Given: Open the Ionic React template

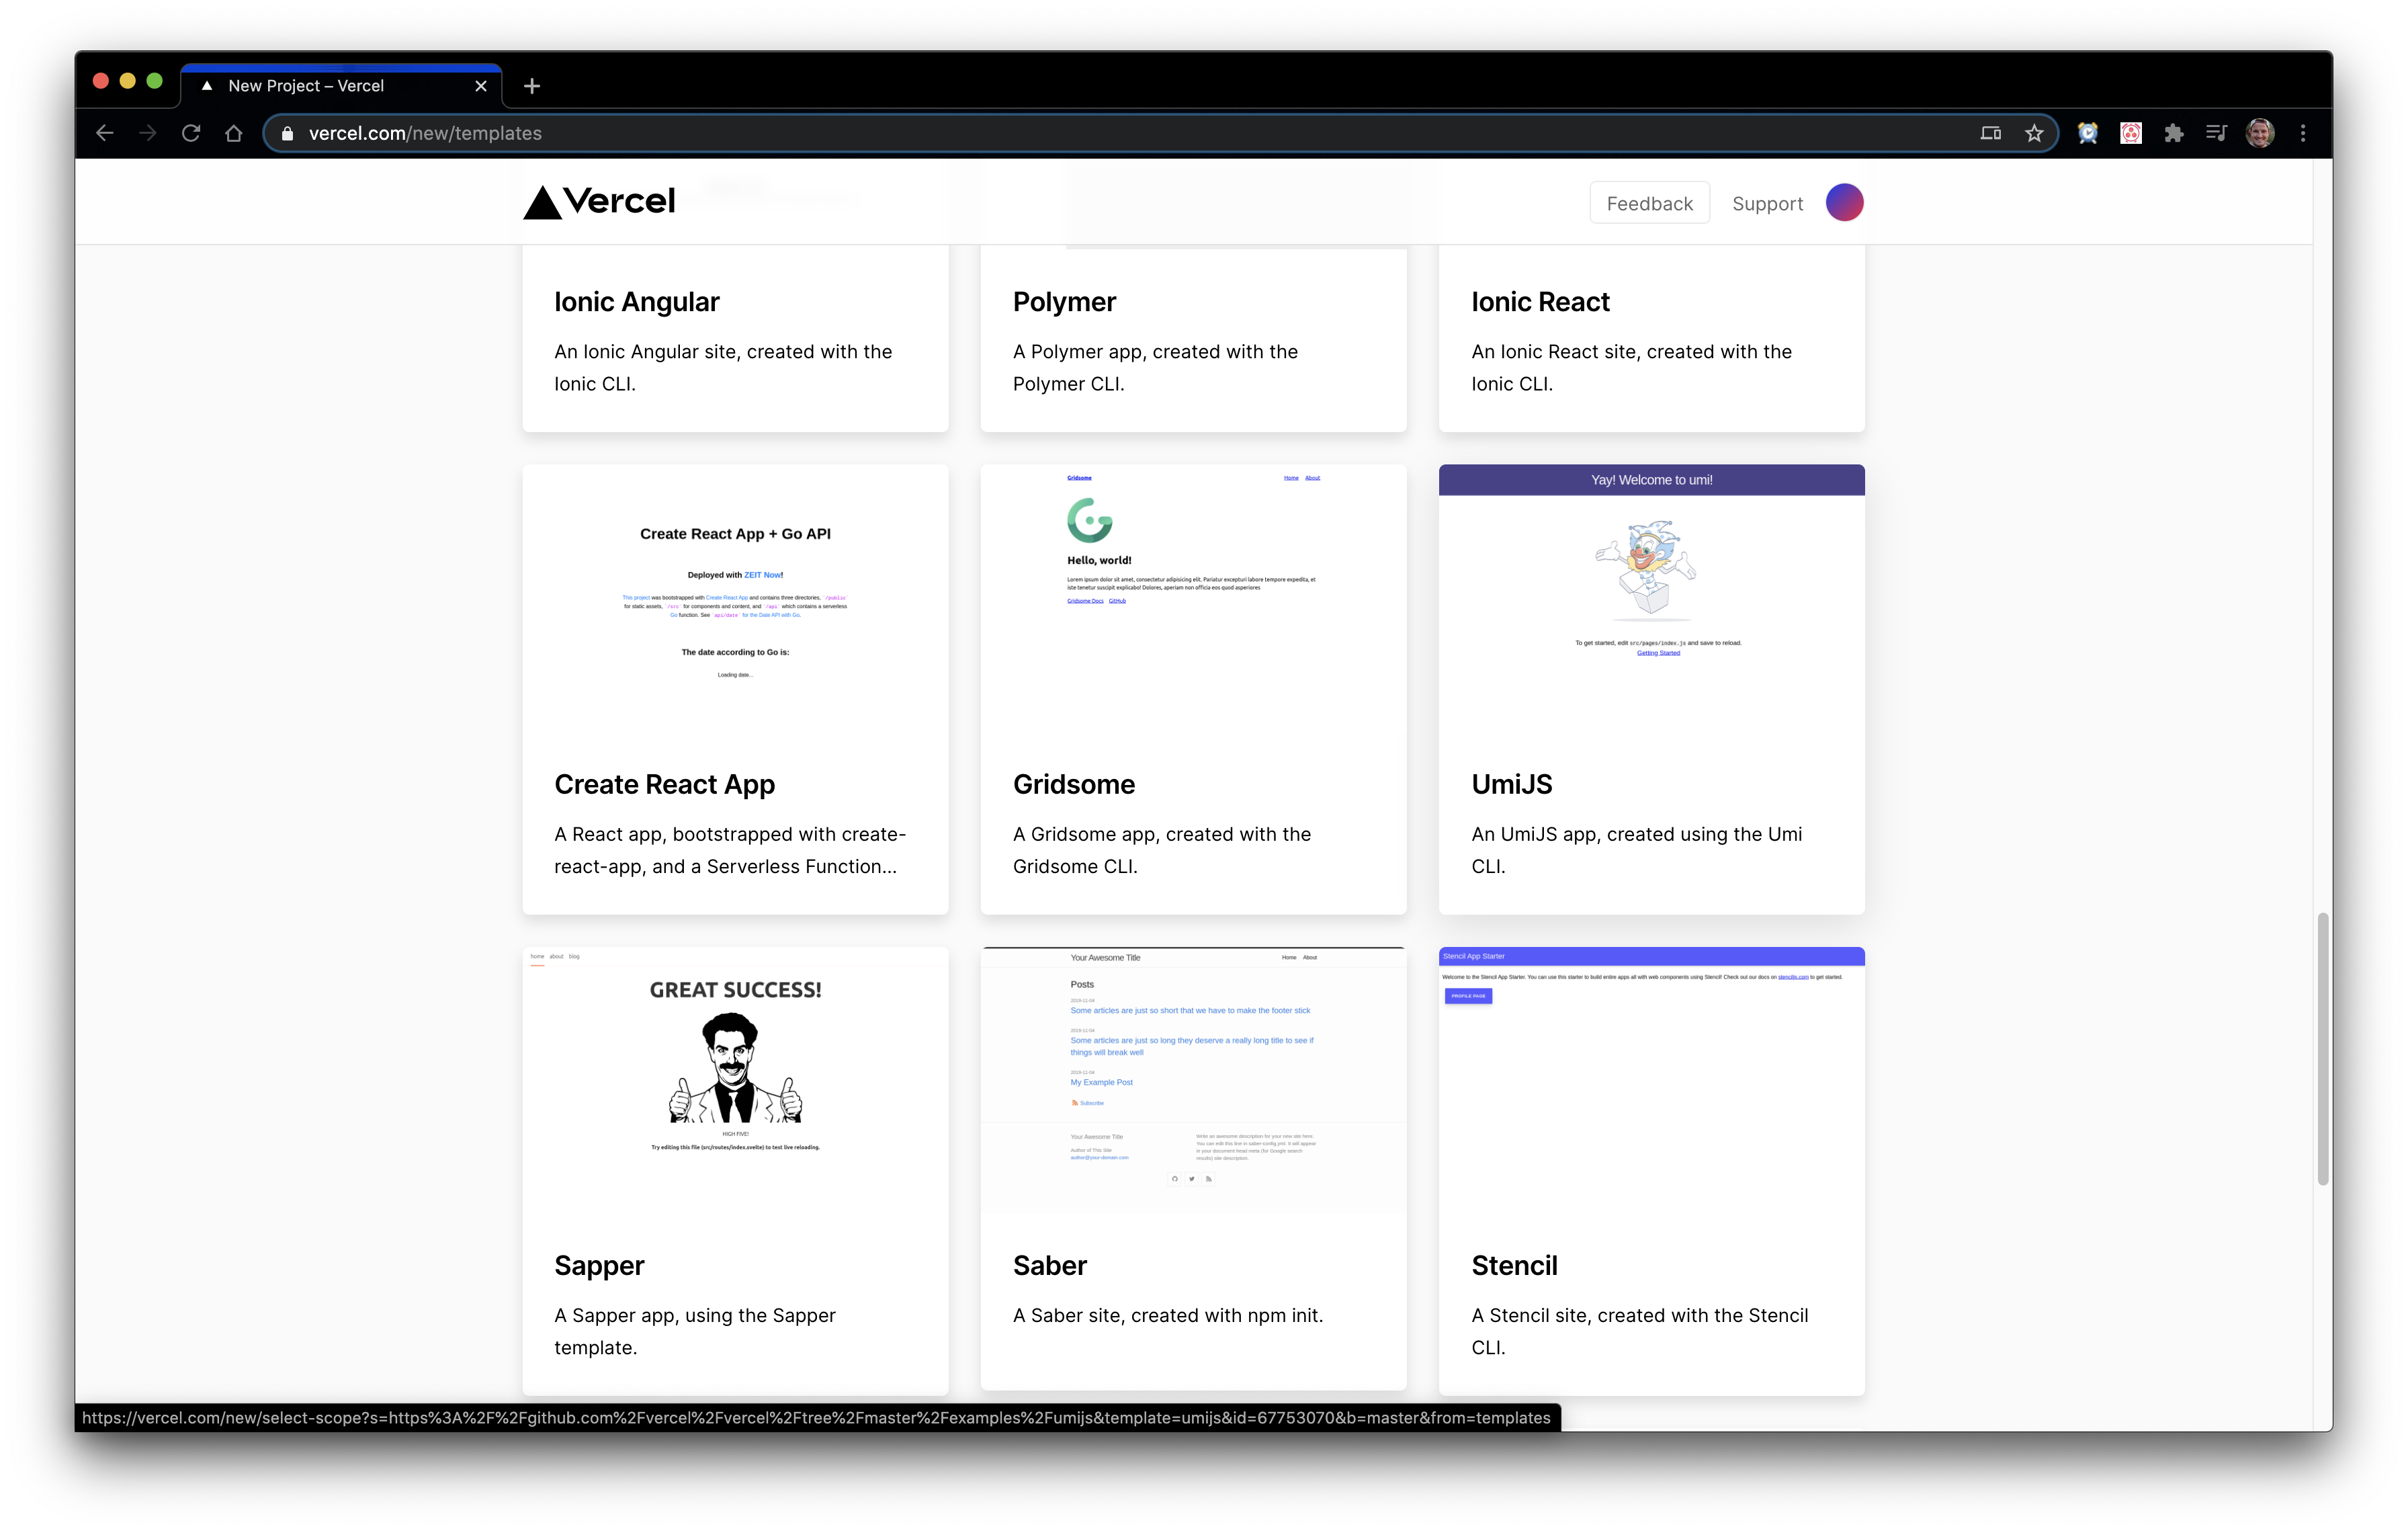Looking at the screenshot, I should pyautogui.click(x=1652, y=338).
